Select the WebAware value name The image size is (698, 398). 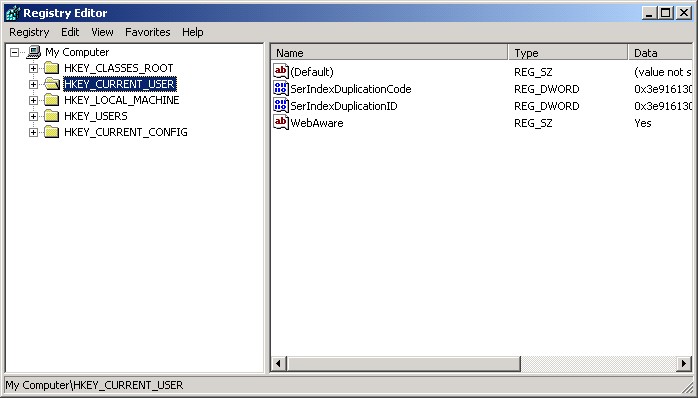click(317, 122)
